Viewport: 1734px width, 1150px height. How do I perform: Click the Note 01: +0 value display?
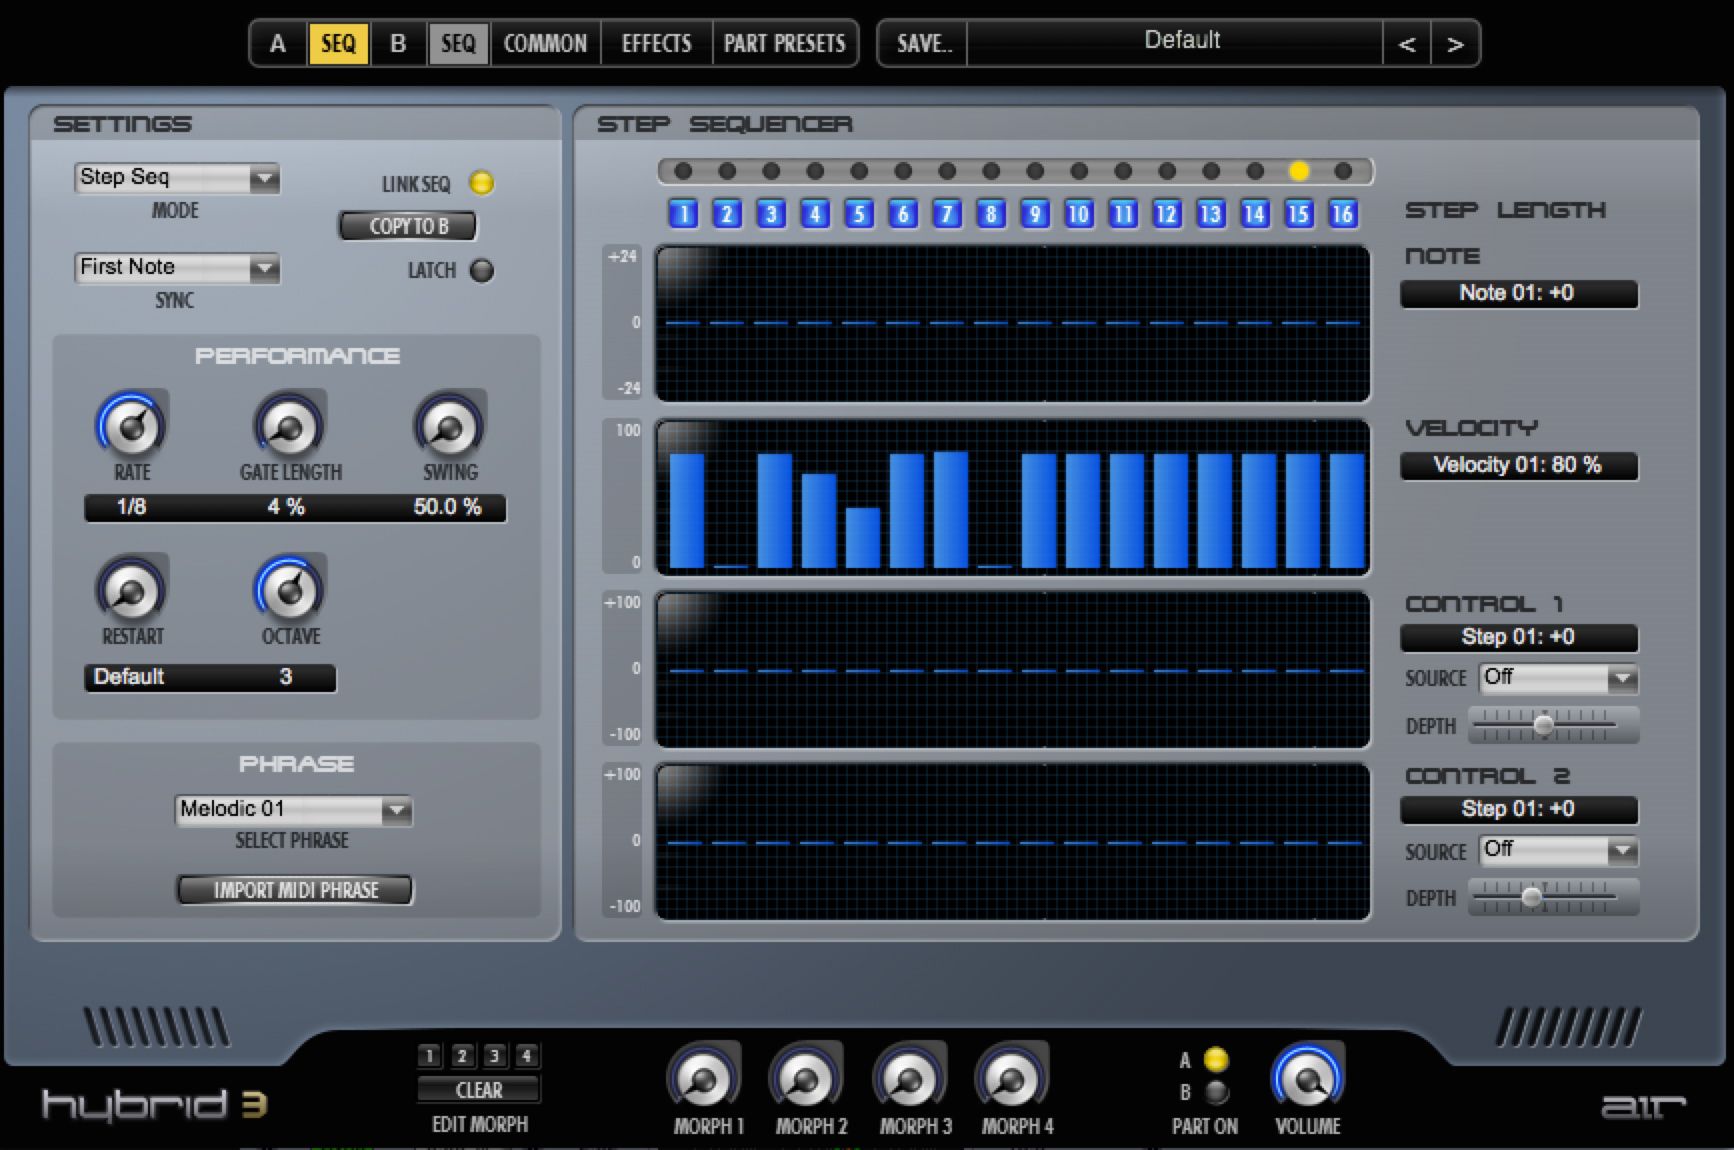tap(1518, 293)
